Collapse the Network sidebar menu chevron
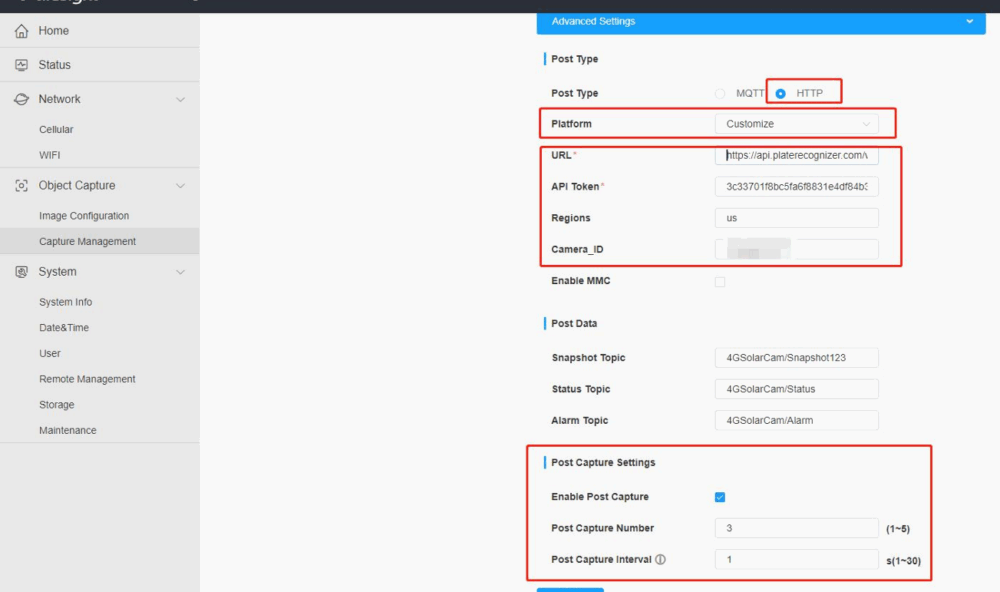 (x=180, y=99)
